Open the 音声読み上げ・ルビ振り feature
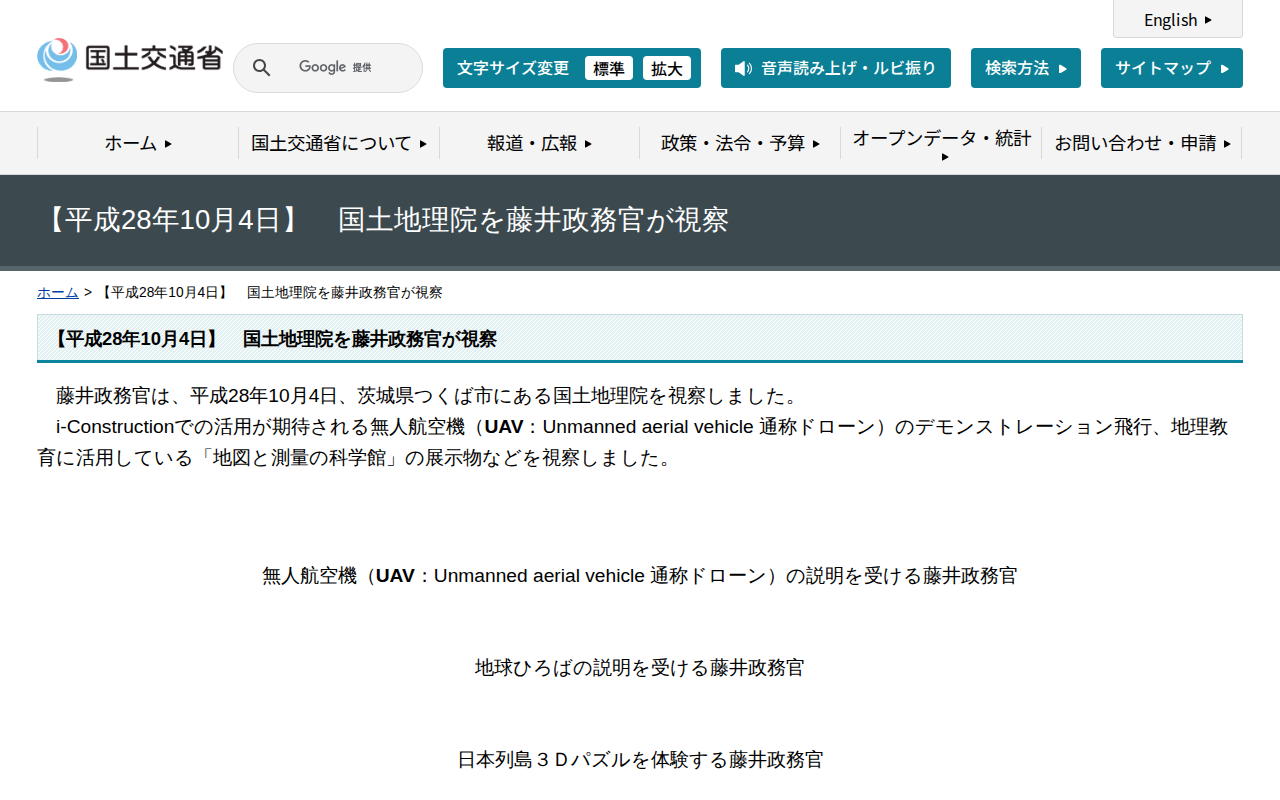 (836, 68)
